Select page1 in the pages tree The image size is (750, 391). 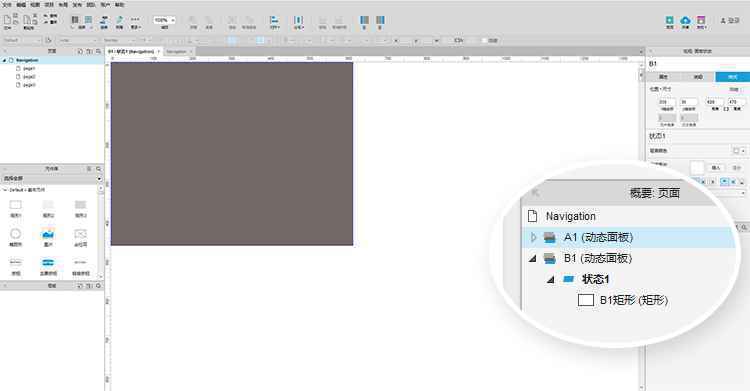[29, 68]
